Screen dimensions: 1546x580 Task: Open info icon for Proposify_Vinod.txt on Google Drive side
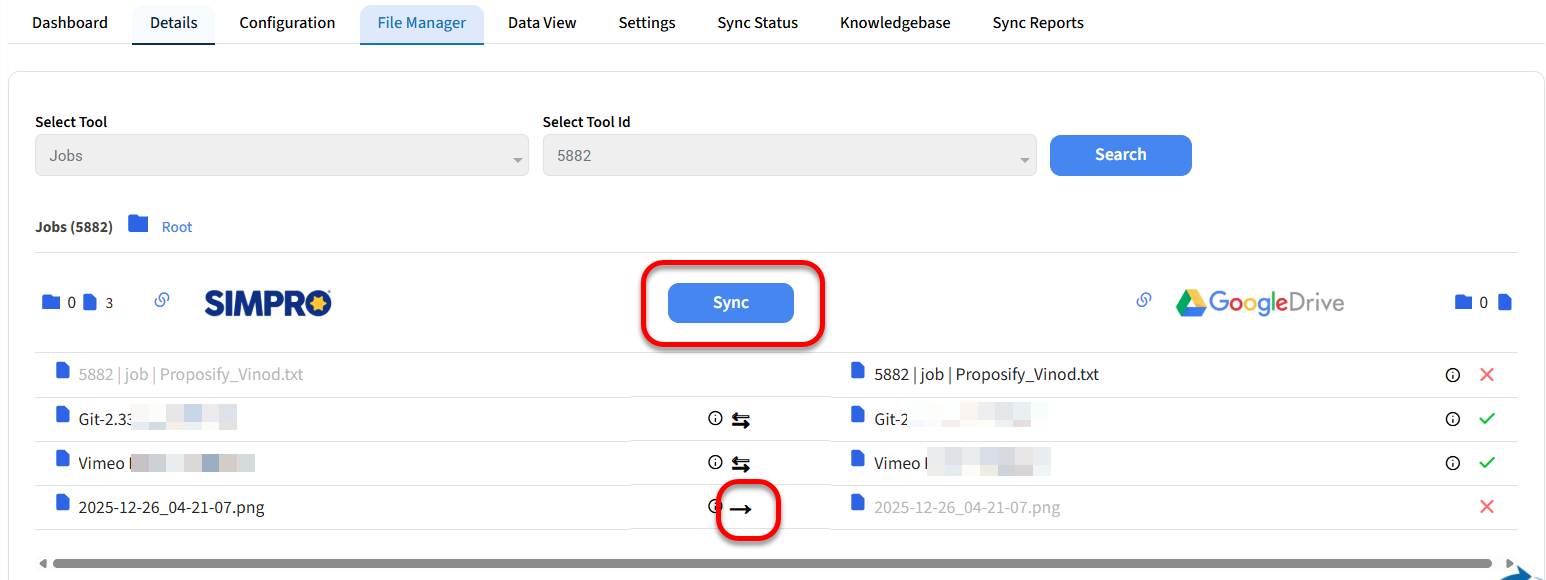(x=1452, y=375)
